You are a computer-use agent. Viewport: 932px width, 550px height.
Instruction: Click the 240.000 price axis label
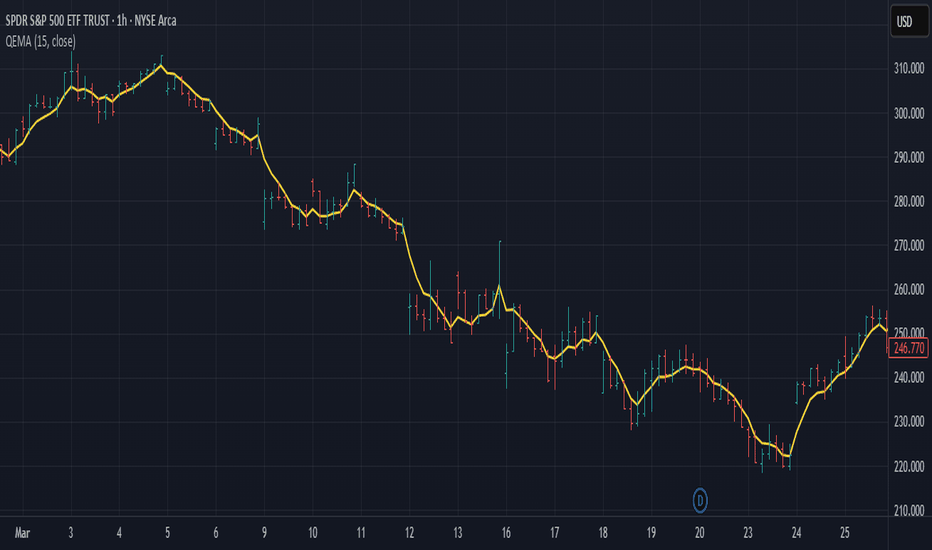909,378
